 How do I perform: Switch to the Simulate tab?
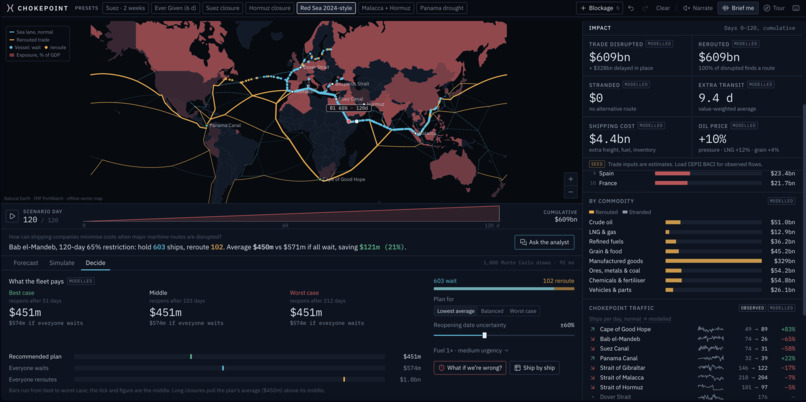(x=62, y=263)
